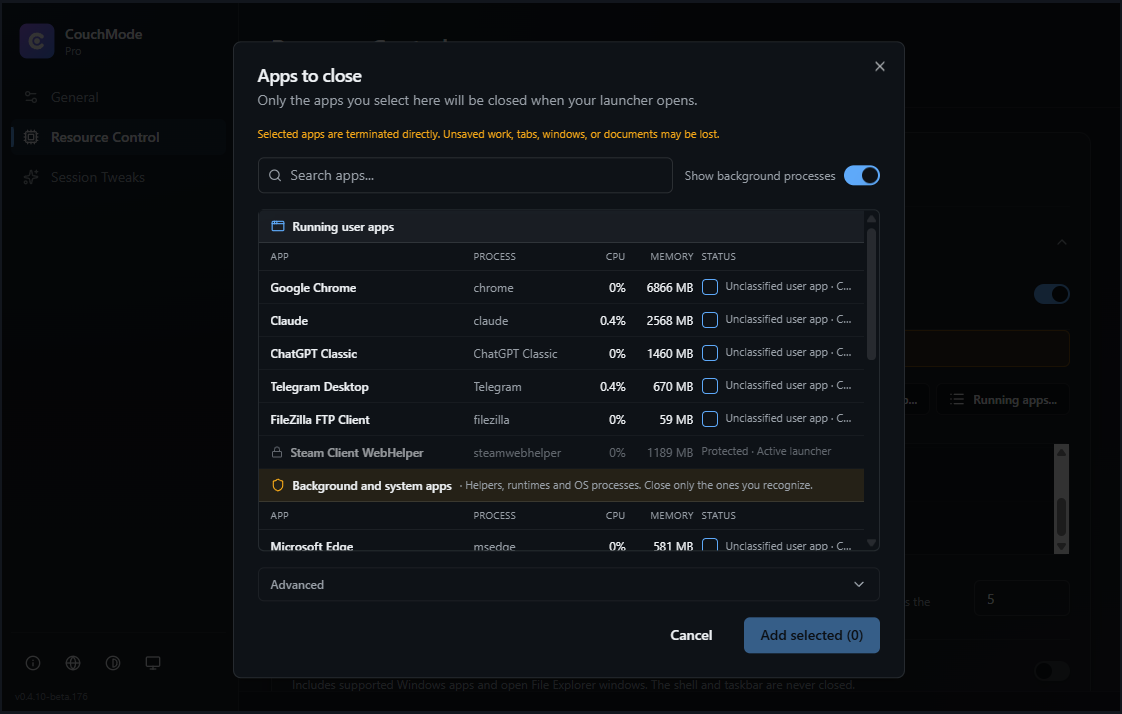This screenshot has height=714, width=1122.
Task: Click the Running user apps section header
Action: [x=561, y=226]
